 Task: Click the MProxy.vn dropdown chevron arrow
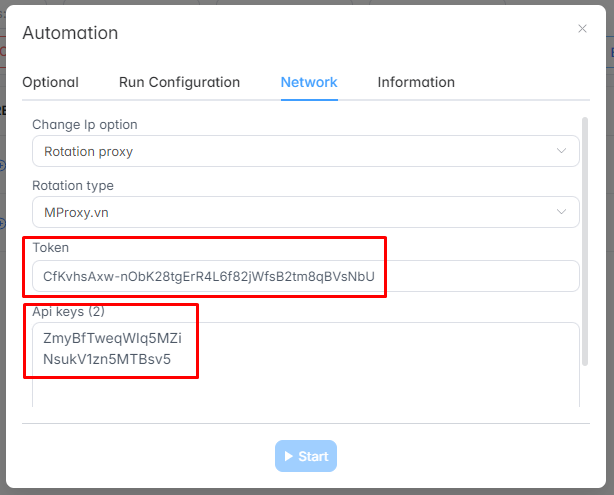tap(562, 212)
